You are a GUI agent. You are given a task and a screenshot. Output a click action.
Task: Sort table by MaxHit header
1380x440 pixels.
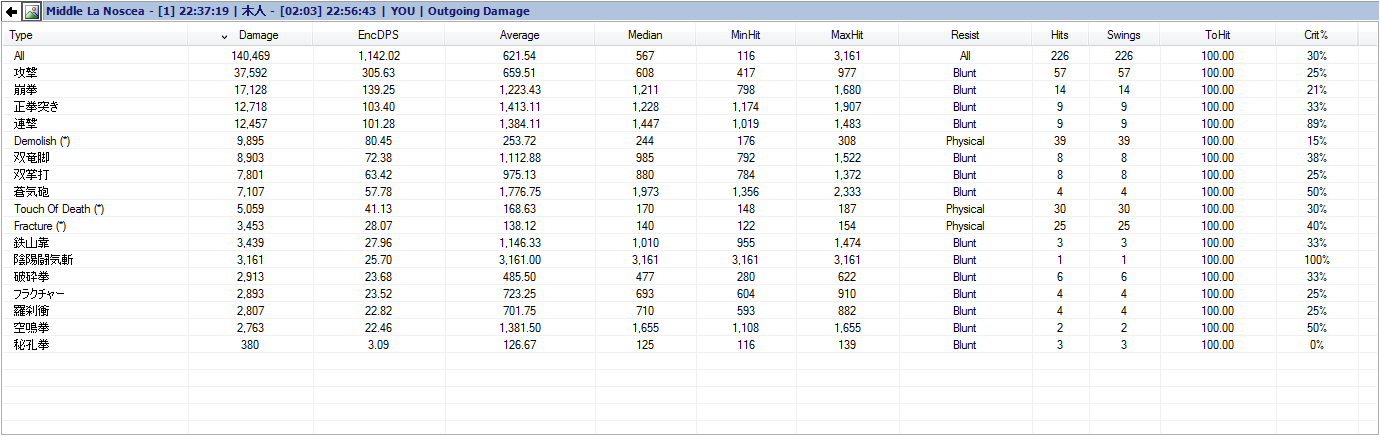click(847, 35)
